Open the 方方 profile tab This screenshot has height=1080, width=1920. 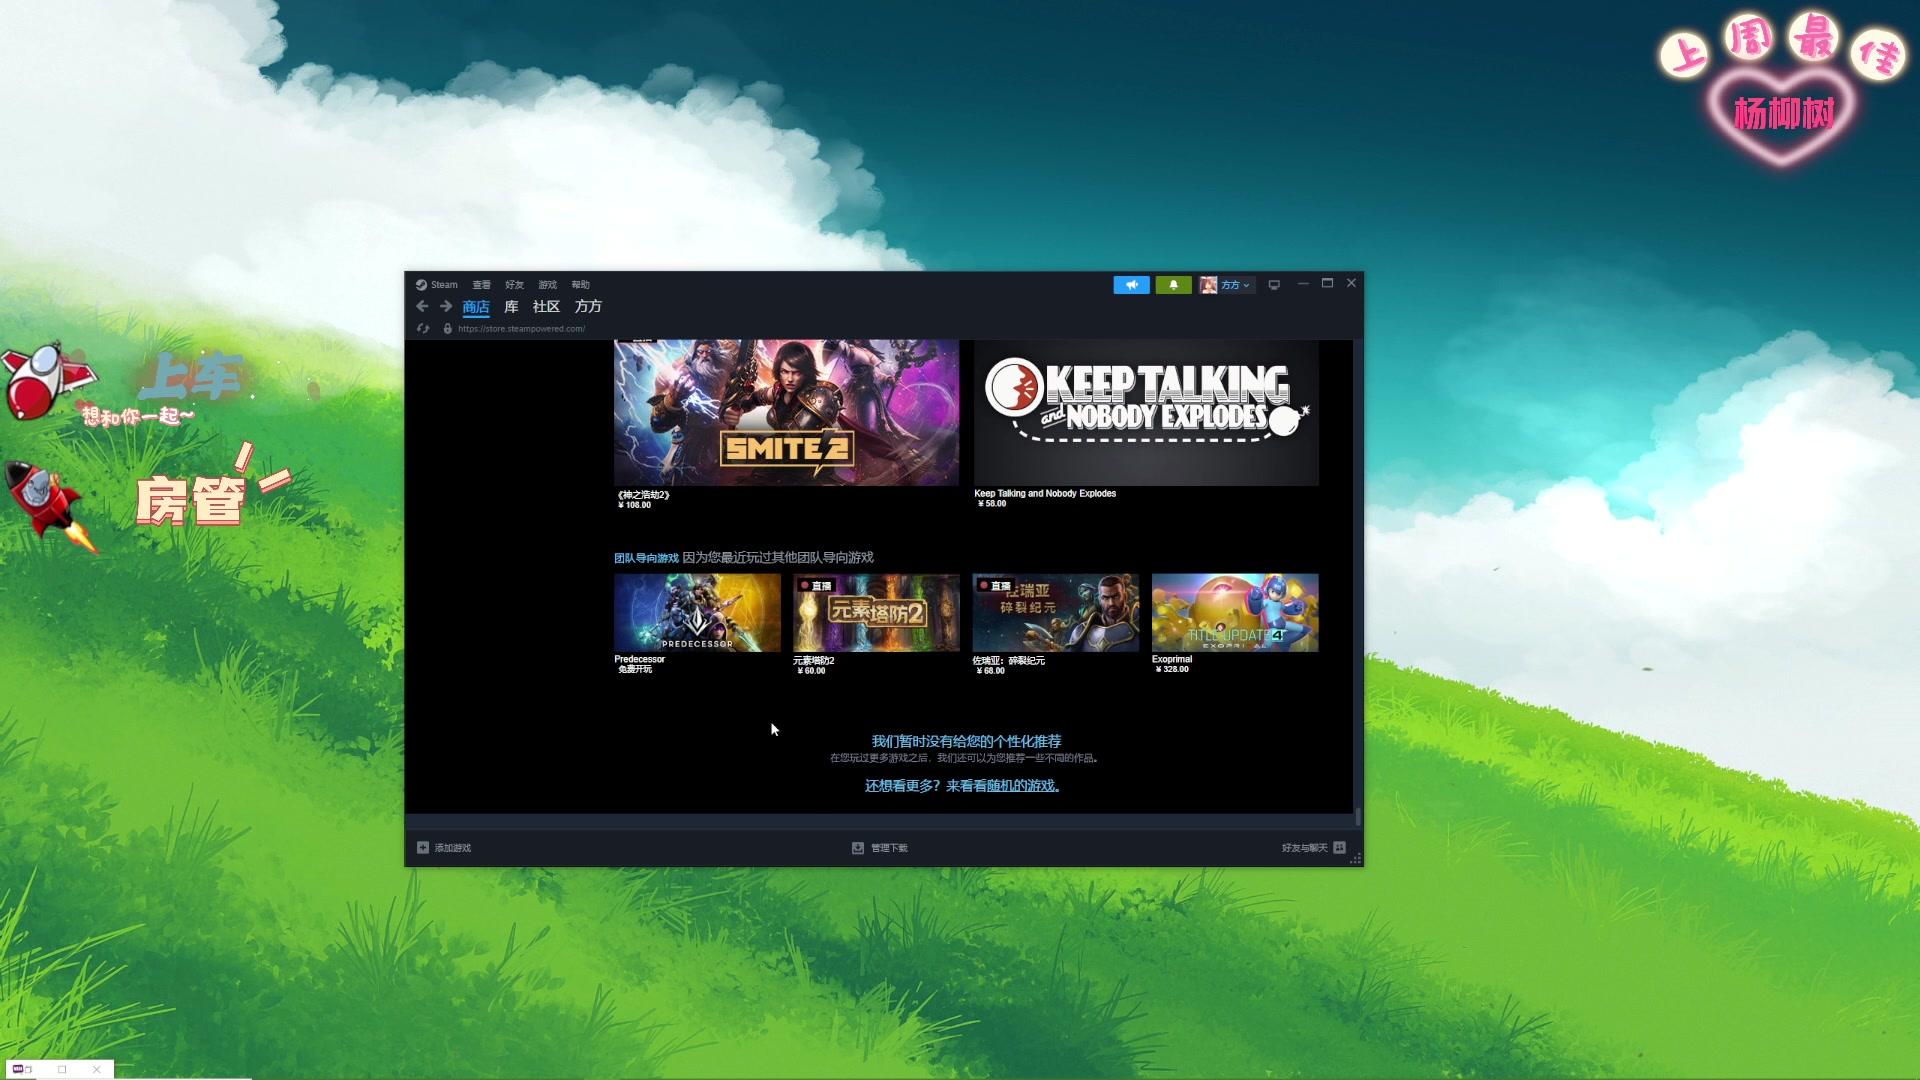(588, 307)
